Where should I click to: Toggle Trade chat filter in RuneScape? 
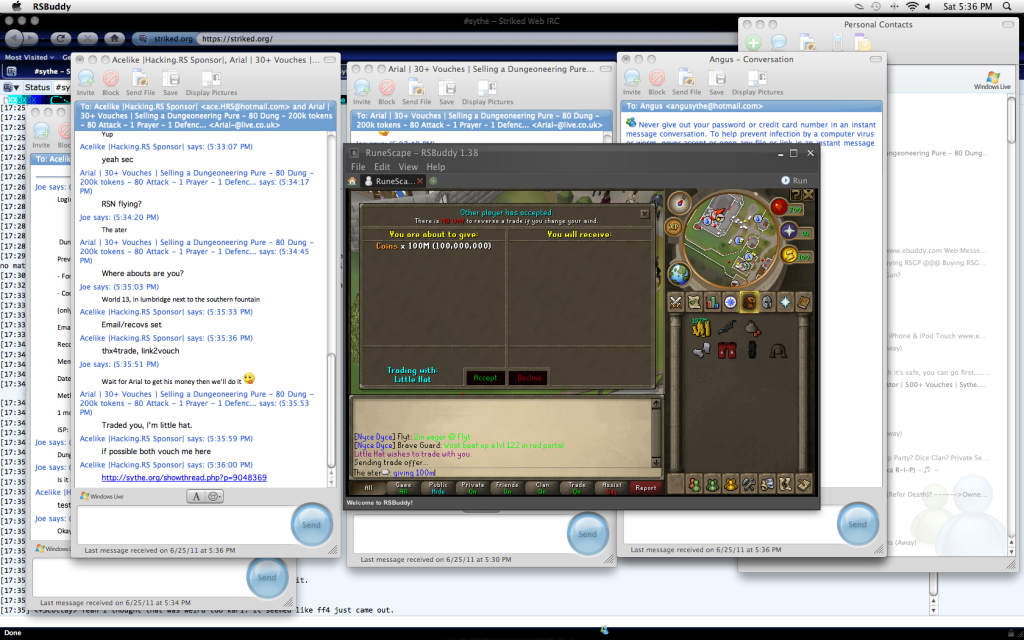tap(577, 488)
